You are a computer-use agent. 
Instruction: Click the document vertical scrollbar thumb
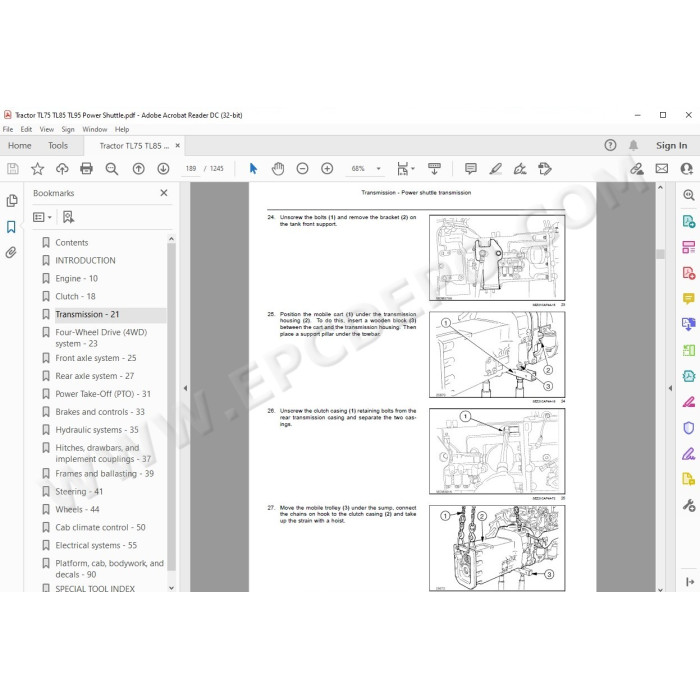click(x=661, y=254)
